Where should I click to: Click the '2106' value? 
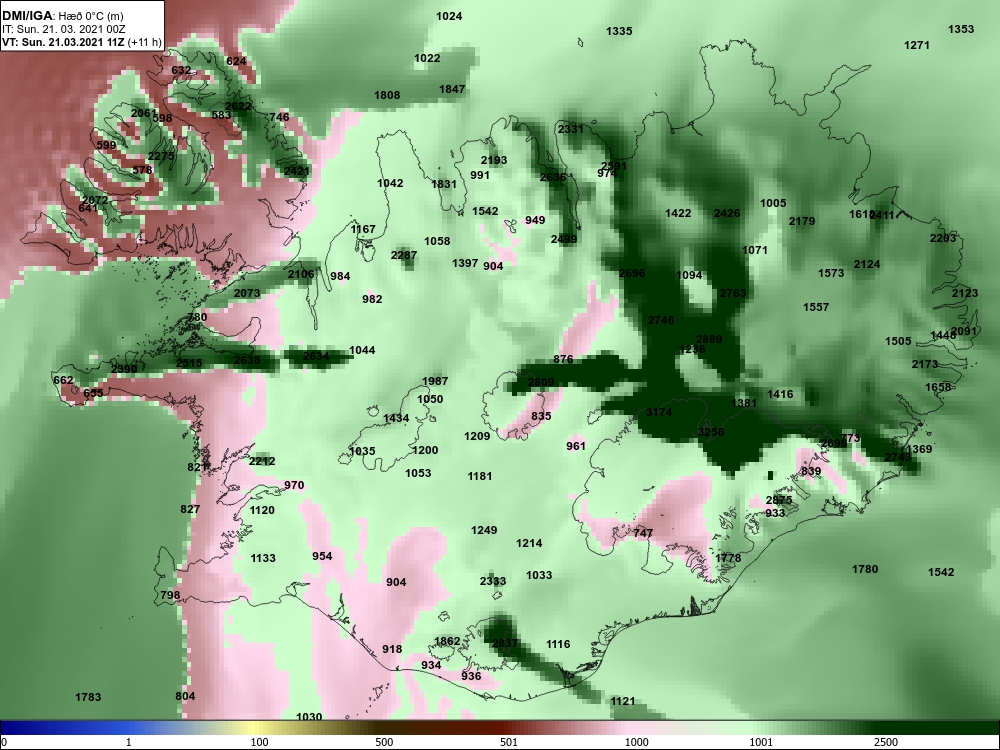pos(300,274)
